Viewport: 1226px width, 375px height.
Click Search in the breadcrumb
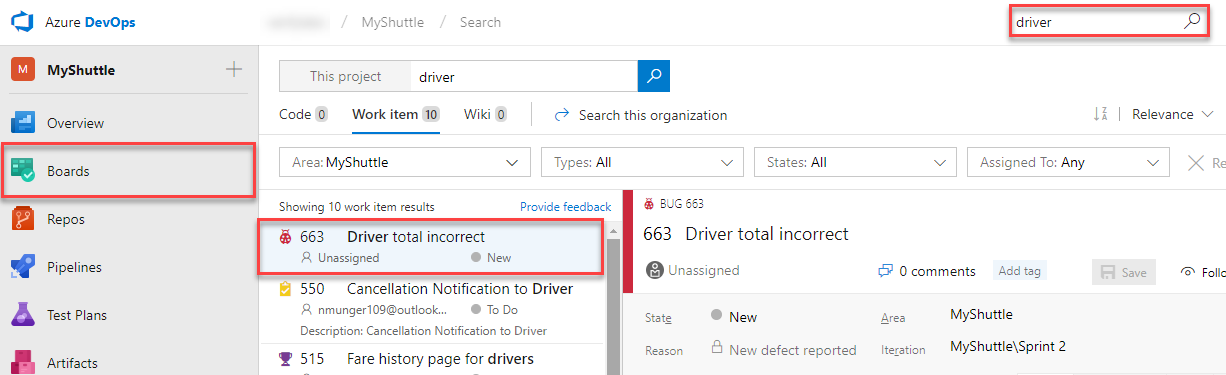click(480, 22)
